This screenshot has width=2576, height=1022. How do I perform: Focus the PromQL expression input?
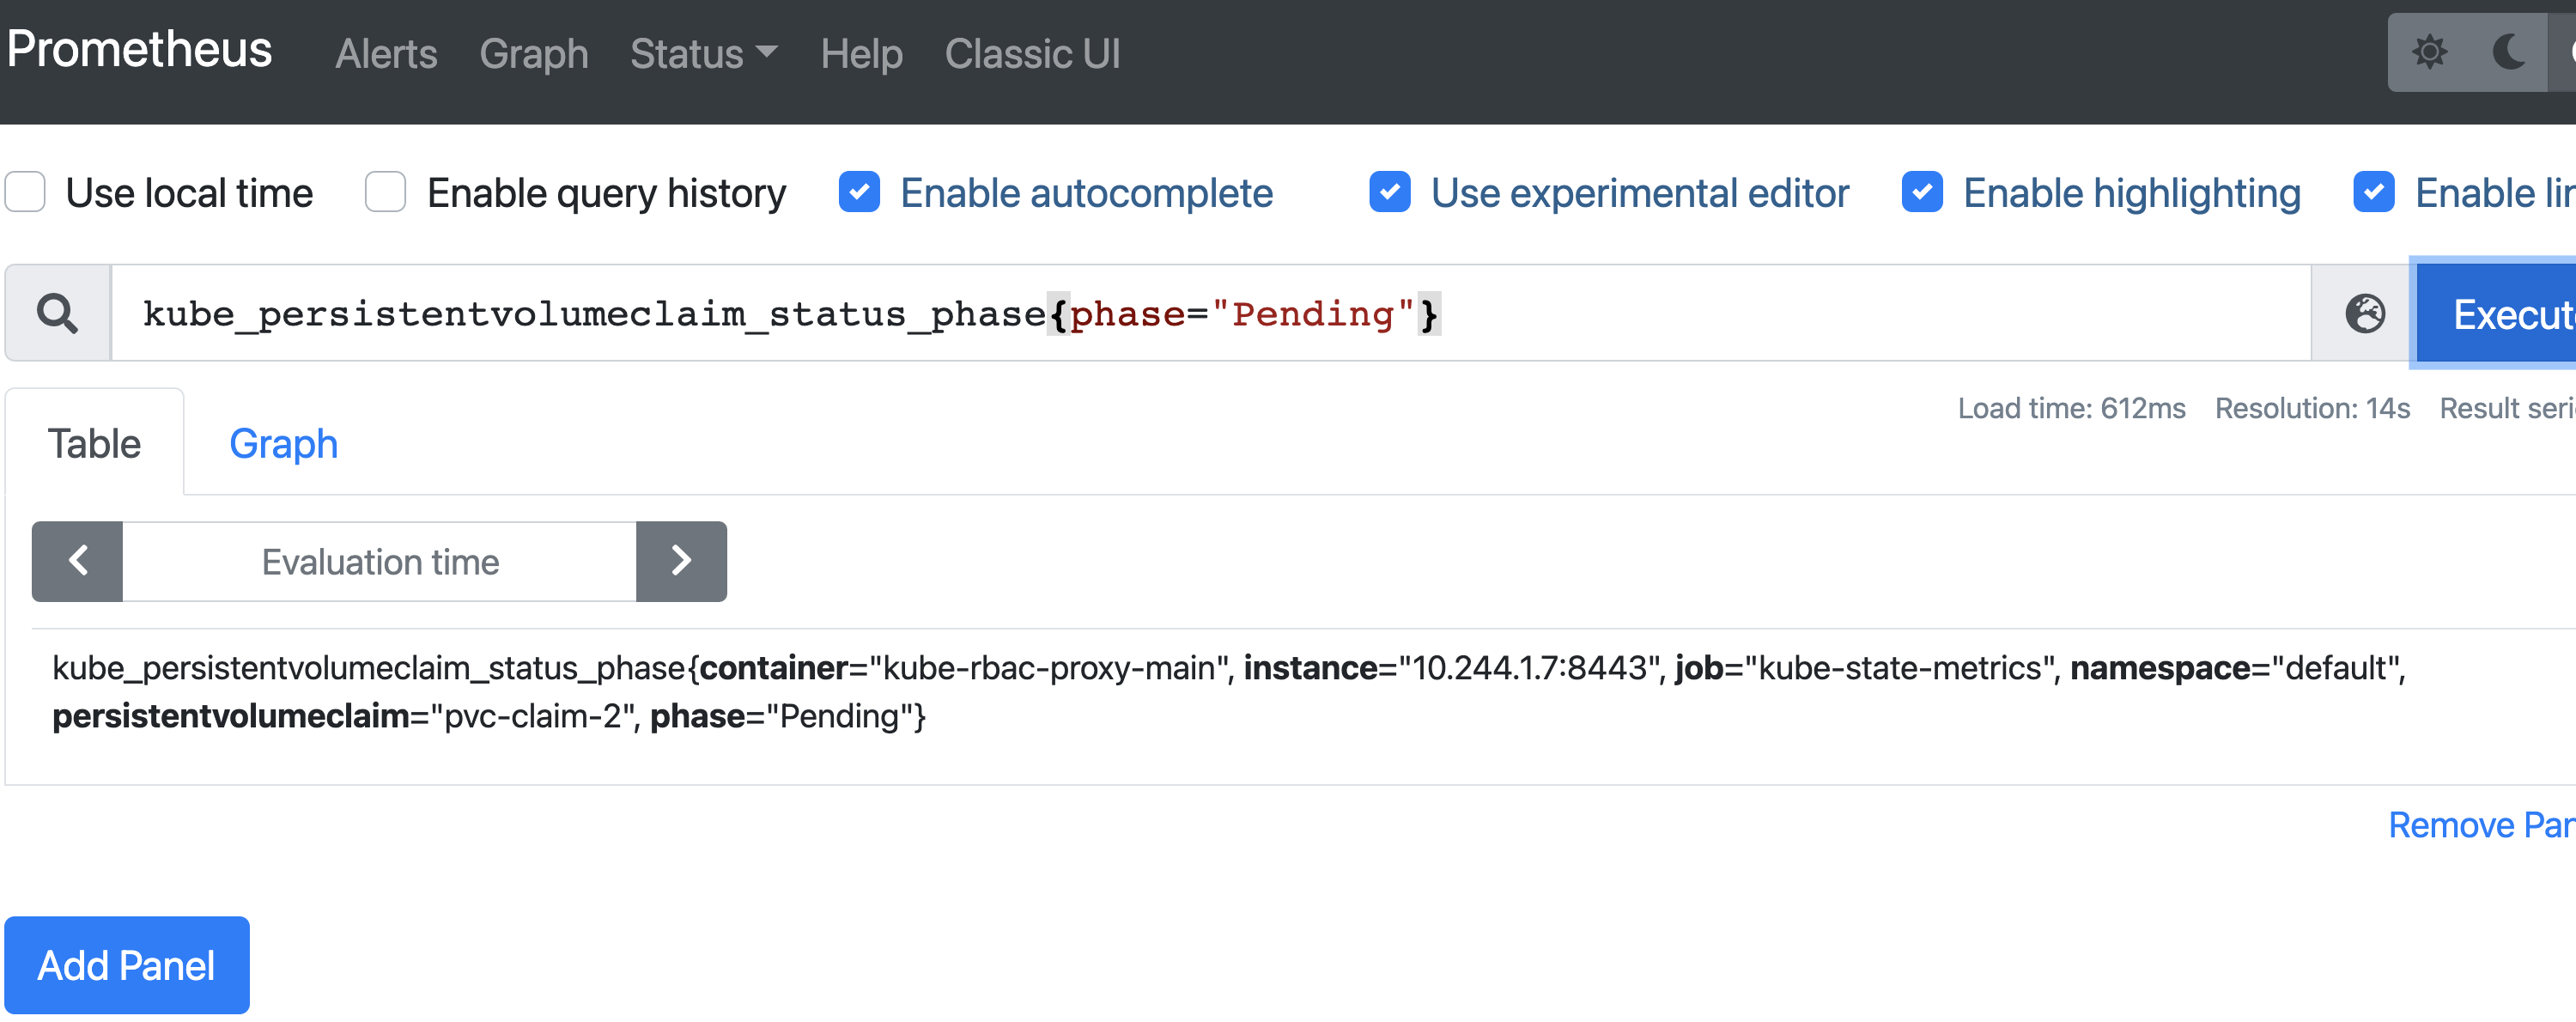(x=1211, y=313)
